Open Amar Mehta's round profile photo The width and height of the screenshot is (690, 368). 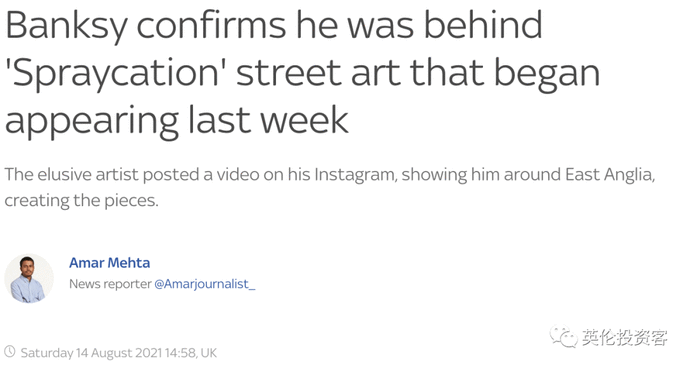pyautogui.click(x=29, y=278)
